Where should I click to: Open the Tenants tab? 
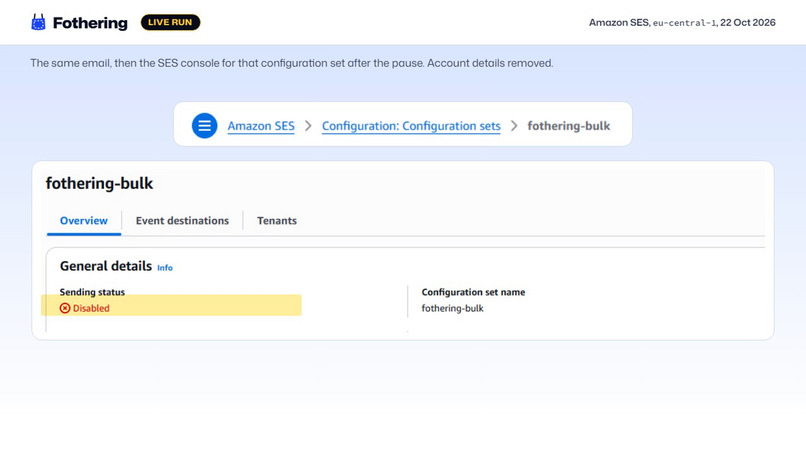pos(277,221)
